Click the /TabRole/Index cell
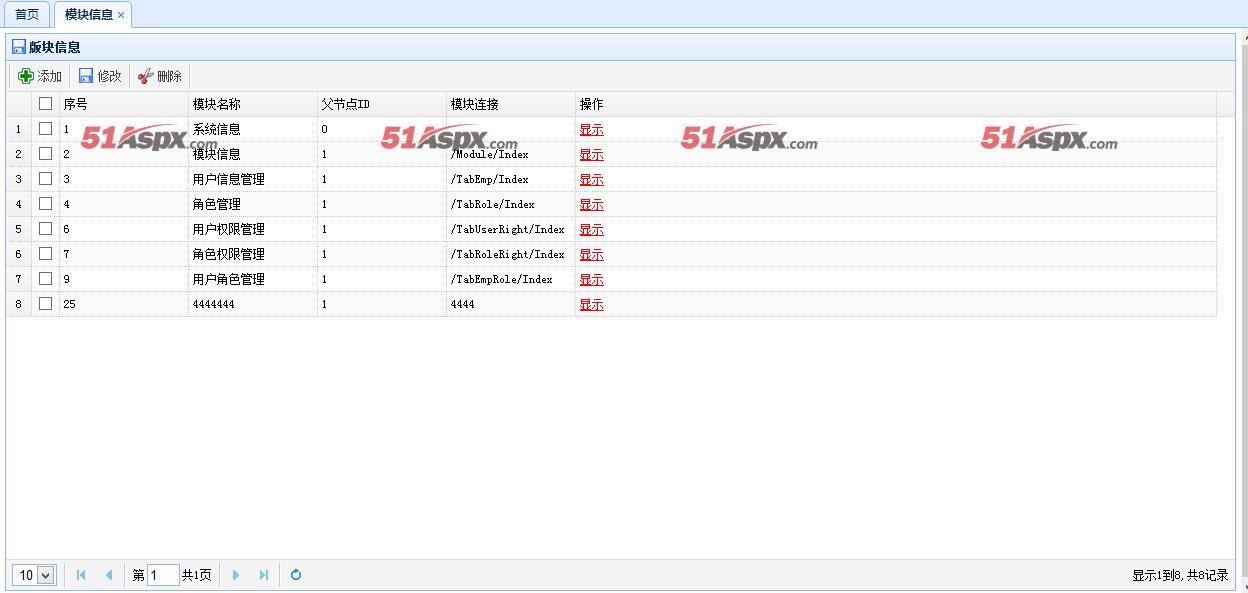 point(511,204)
